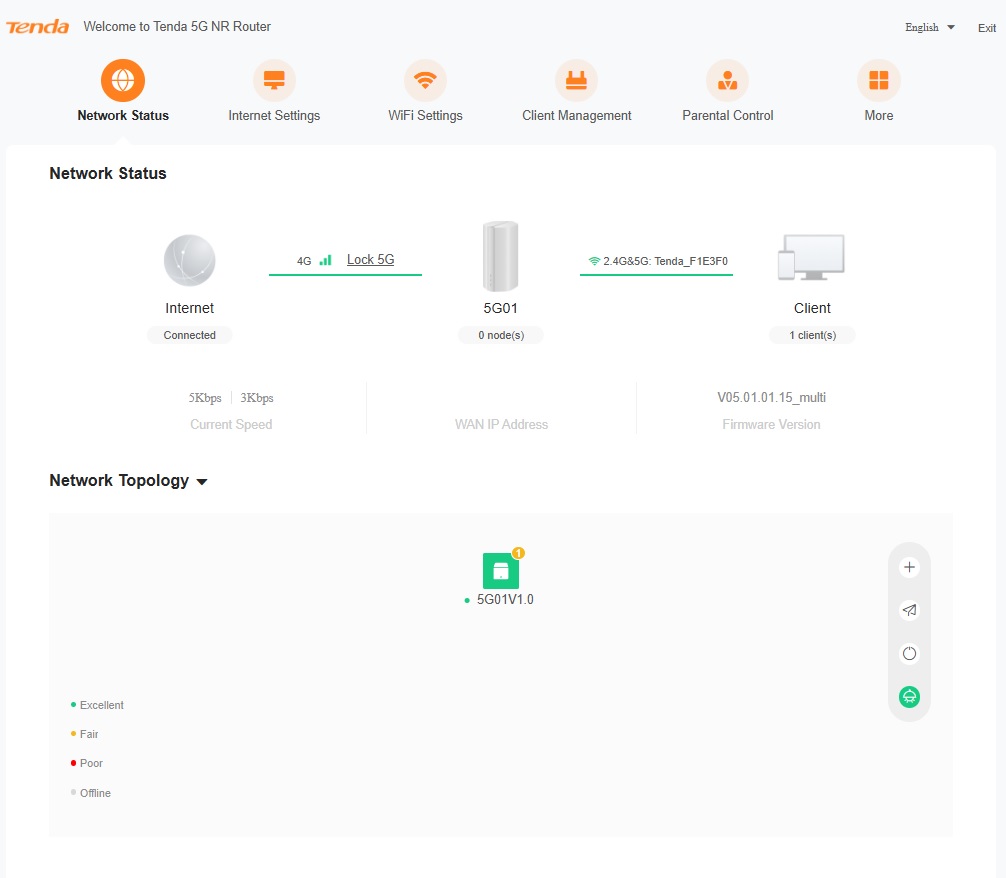Go to Client Management tab label
Viewport: 1006px width, 878px height.
577,116
